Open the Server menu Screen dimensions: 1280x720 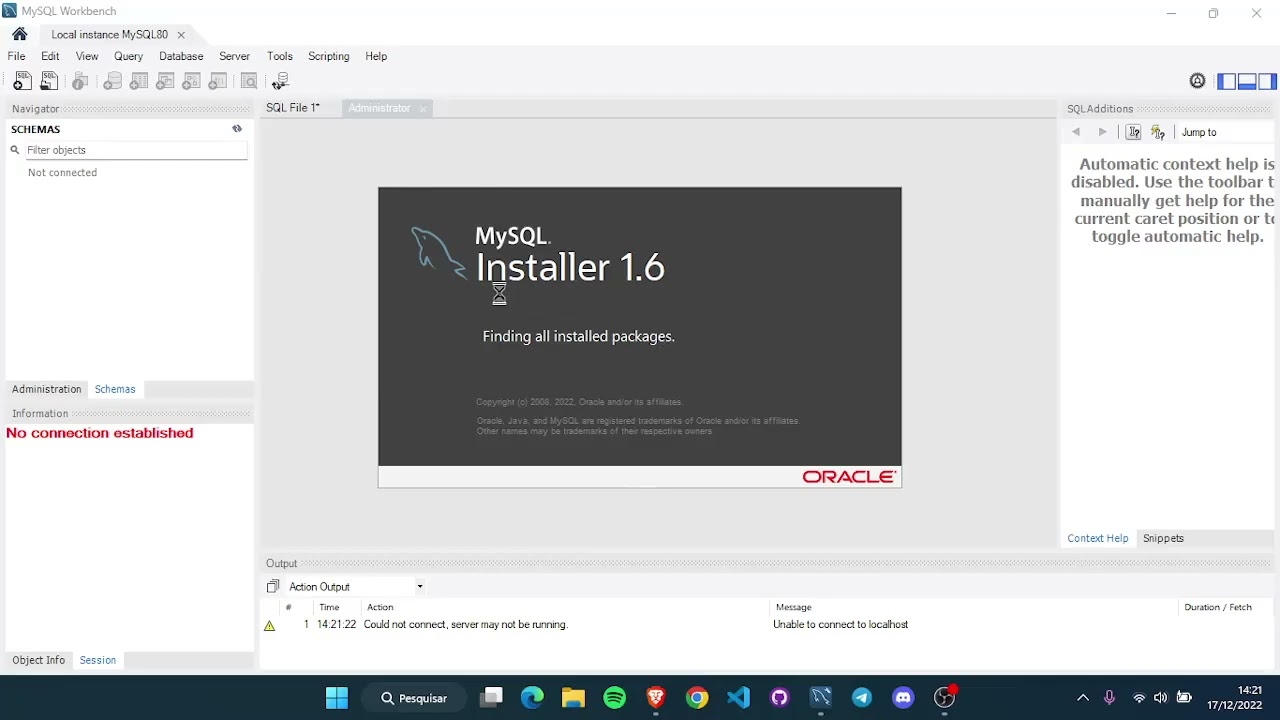click(234, 56)
